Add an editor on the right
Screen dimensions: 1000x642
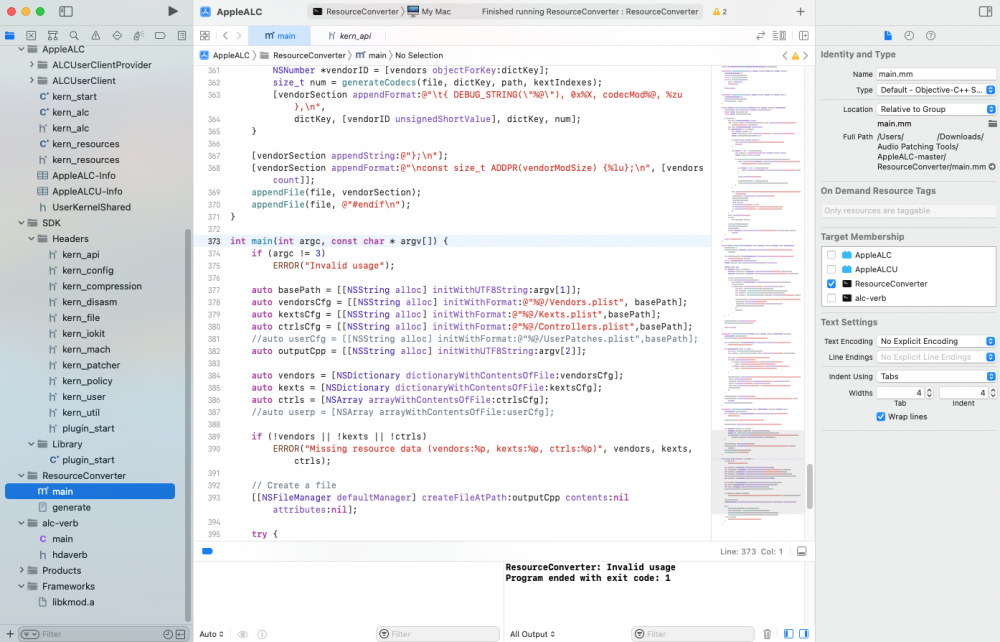804,36
